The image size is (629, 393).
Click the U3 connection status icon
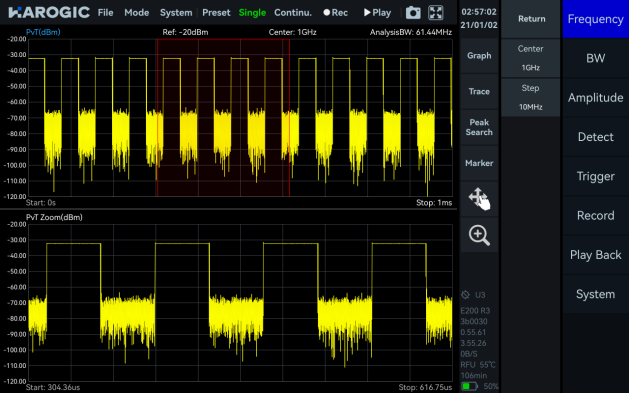point(465,295)
